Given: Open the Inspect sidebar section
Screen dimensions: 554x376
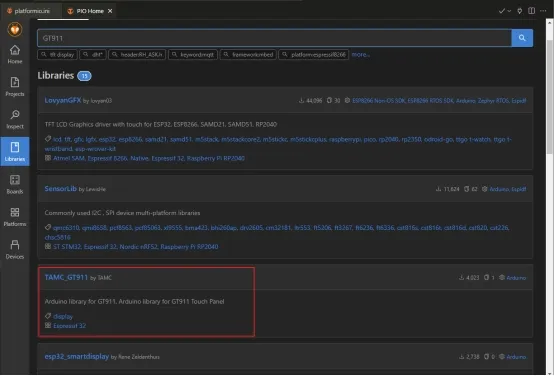Looking at the screenshot, I should (x=15, y=119).
